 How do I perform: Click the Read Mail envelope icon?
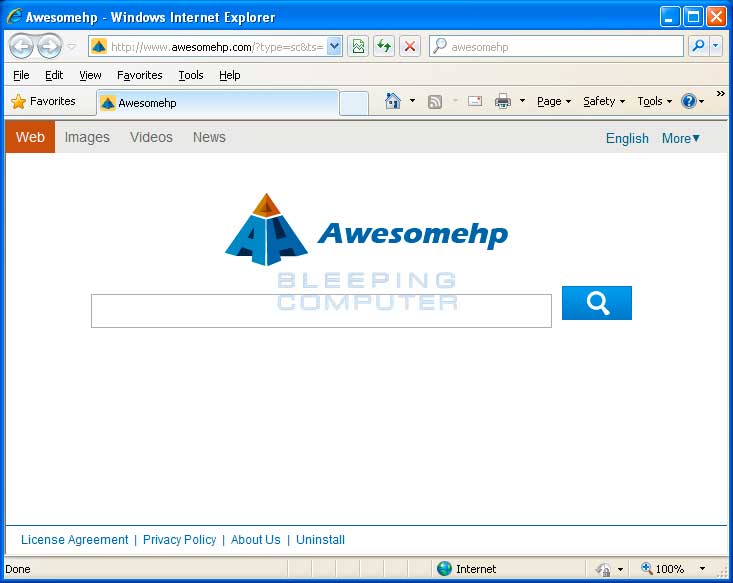(475, 101)
